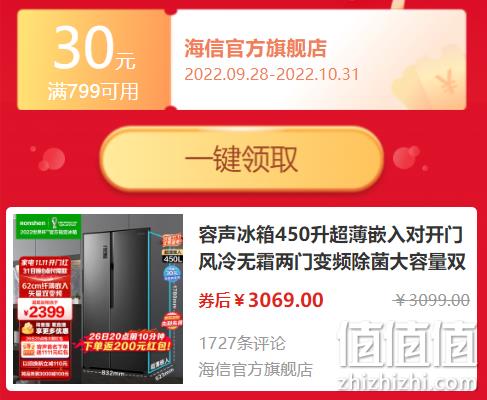Screen dimensions: 487x400
Task: Click the 满799可用 coupon condition text
Action: point(93,91)
